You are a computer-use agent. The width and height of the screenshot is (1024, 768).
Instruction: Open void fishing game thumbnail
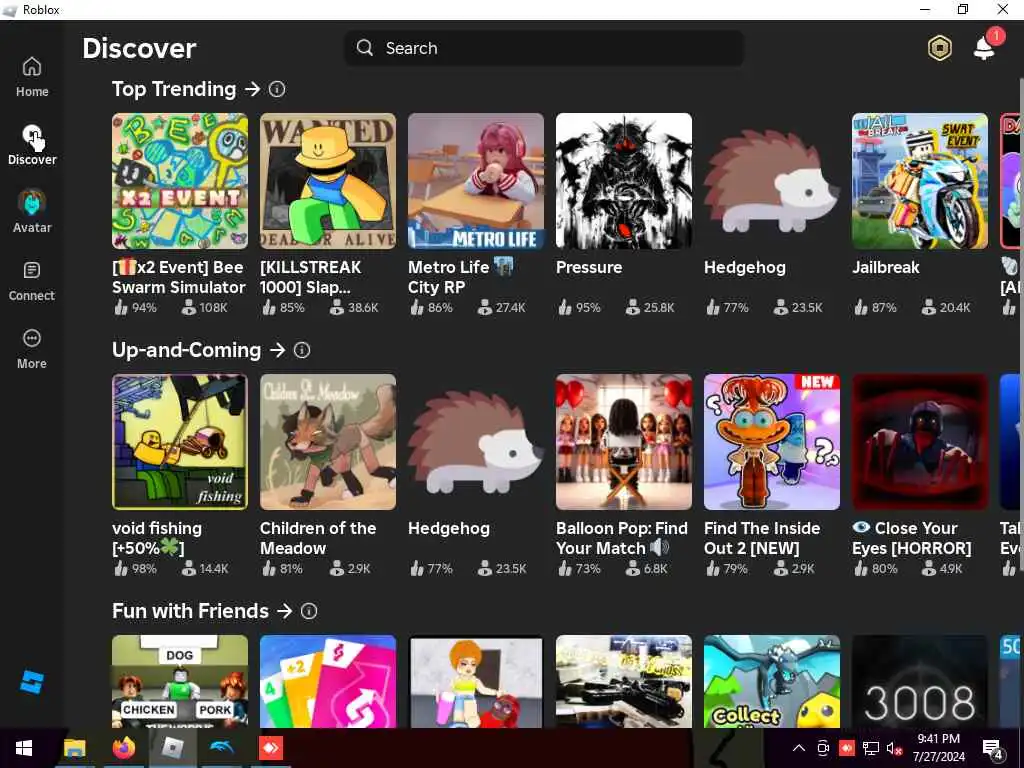click(x=180, y=442)
